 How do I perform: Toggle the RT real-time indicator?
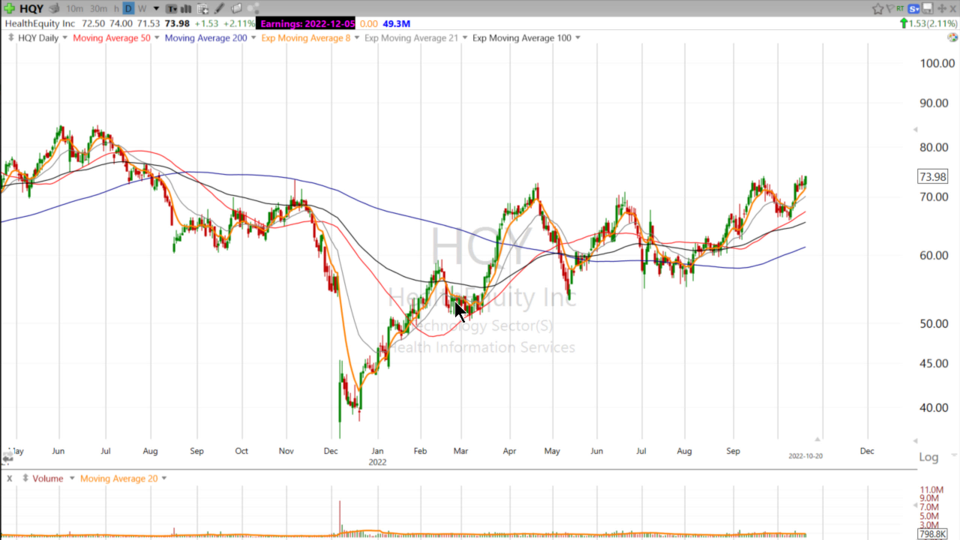coord(900,9)
